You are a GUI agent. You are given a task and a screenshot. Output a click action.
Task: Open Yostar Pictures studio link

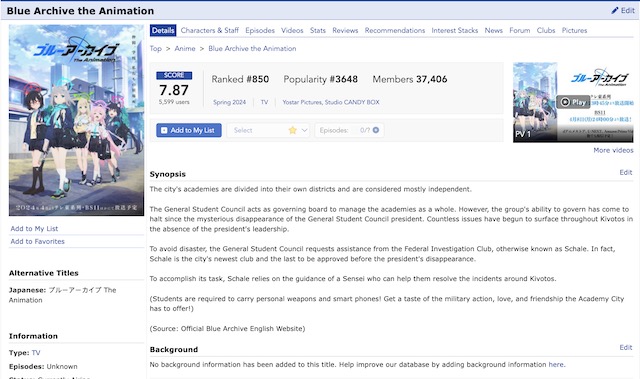click(x=302, y=102)
